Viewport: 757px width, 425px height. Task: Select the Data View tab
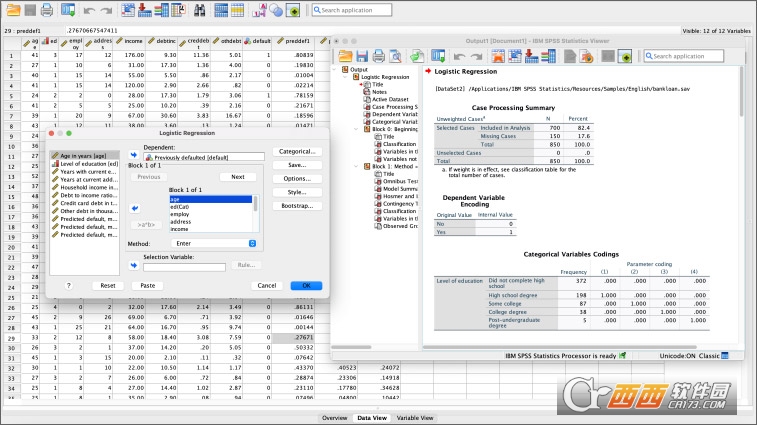(x=372, y=418)
